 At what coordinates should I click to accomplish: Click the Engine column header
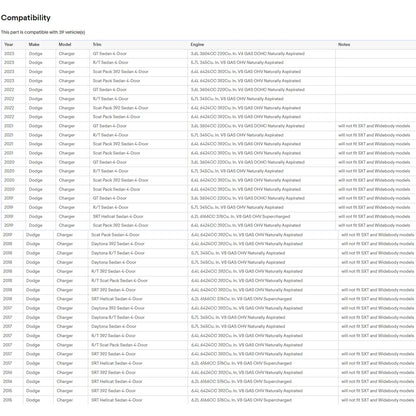coord(197,44)
